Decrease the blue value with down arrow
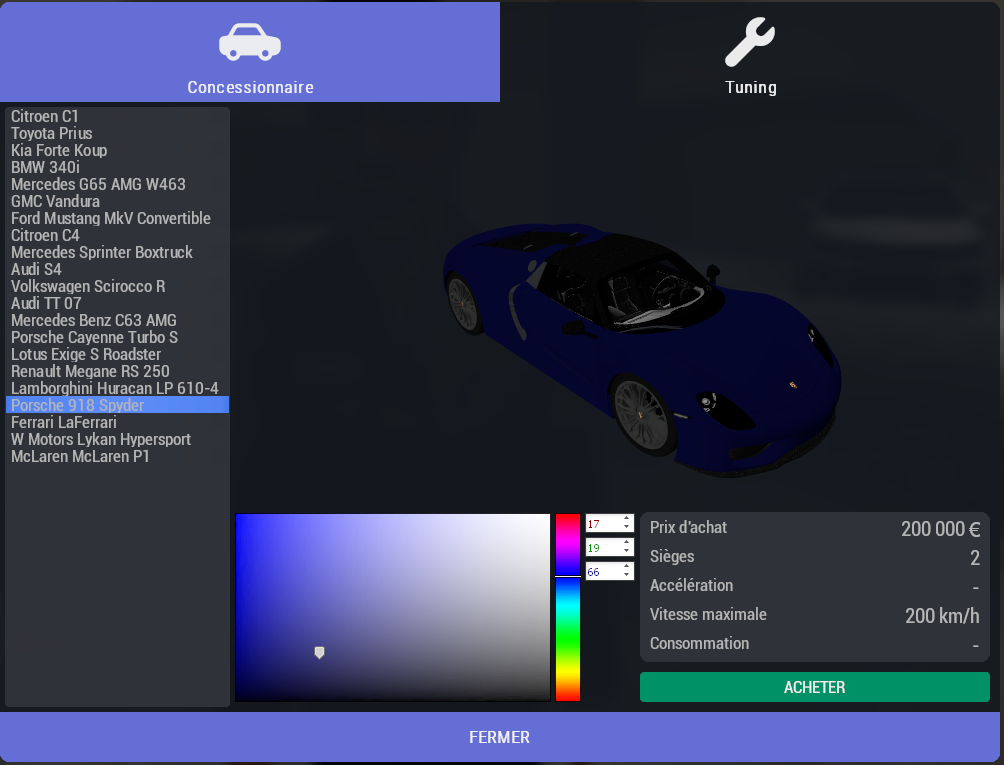The width and height of the screenshot is (1004, 765). [x=626, y=576]
